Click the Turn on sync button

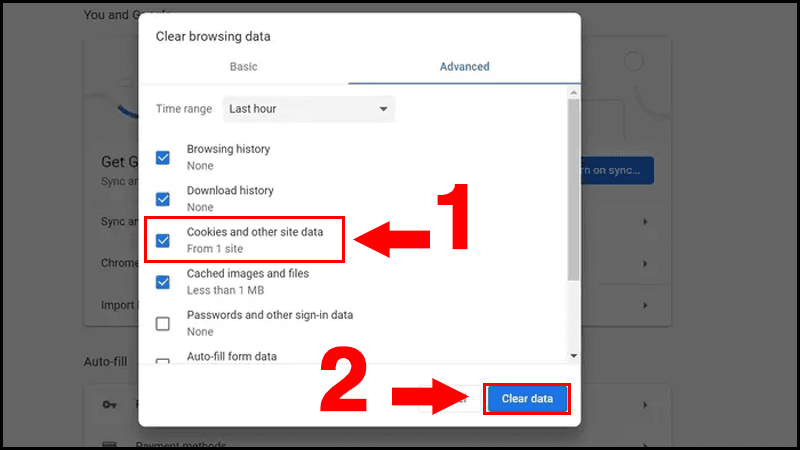(x=617, y=170)
